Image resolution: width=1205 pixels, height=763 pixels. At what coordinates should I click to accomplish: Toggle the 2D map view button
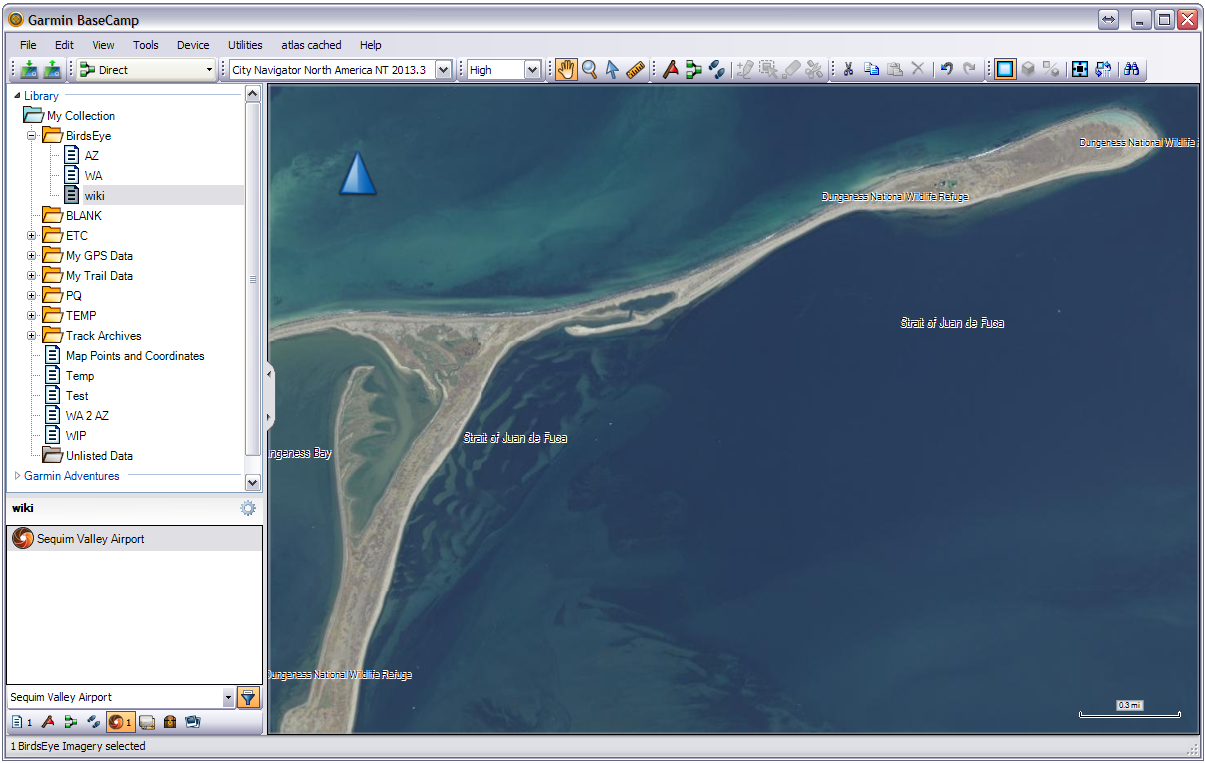point(1005,70)
